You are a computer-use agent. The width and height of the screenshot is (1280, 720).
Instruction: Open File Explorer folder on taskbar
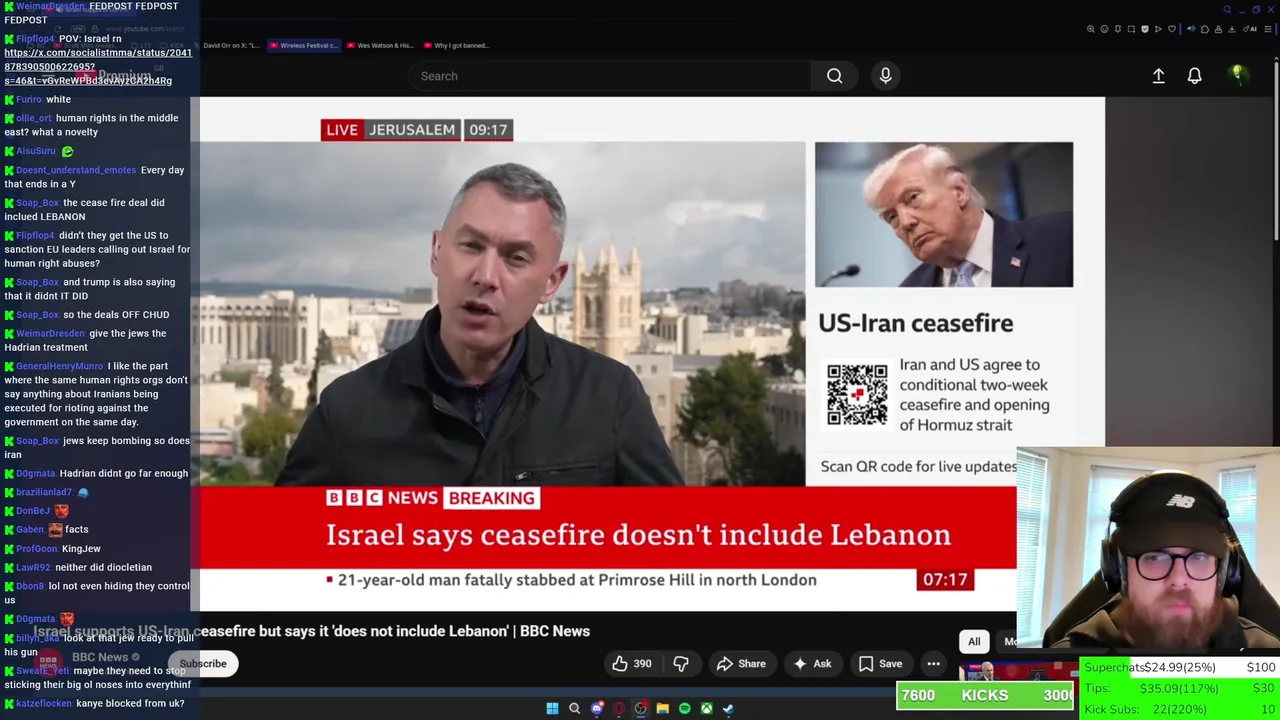(x=663, y=709)
